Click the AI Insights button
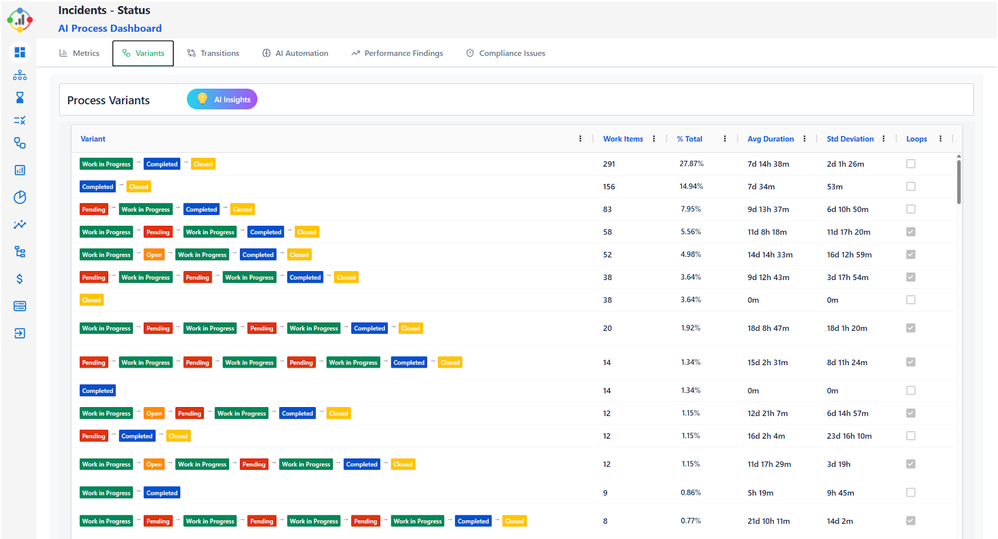This screenshot has height=539, width=998. point(222,99)
